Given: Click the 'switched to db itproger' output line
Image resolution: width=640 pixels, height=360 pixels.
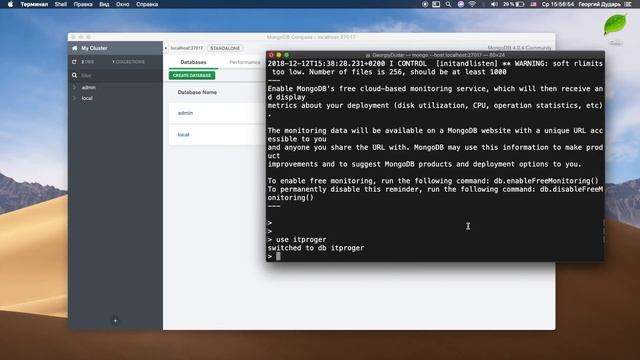Looking at the screenshot, I should tap(316, 248).
